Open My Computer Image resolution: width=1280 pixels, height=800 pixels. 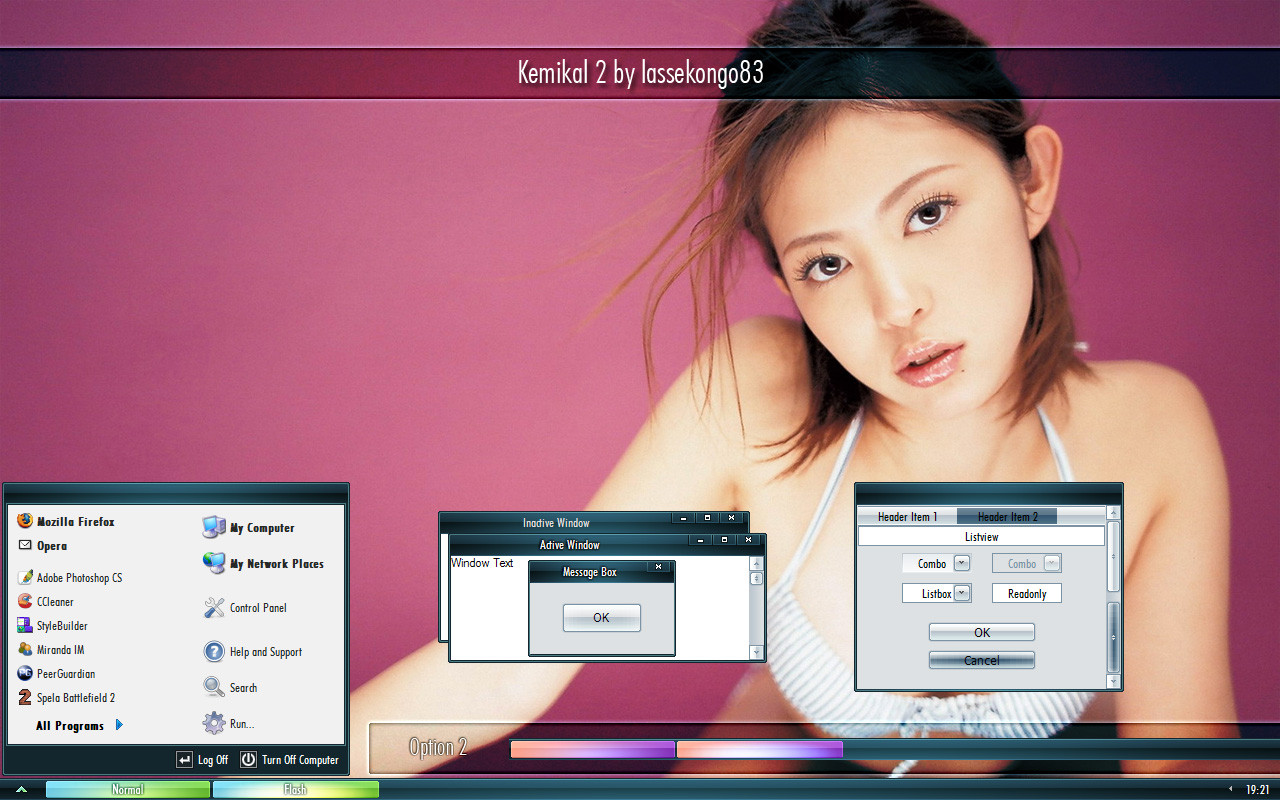248,527
